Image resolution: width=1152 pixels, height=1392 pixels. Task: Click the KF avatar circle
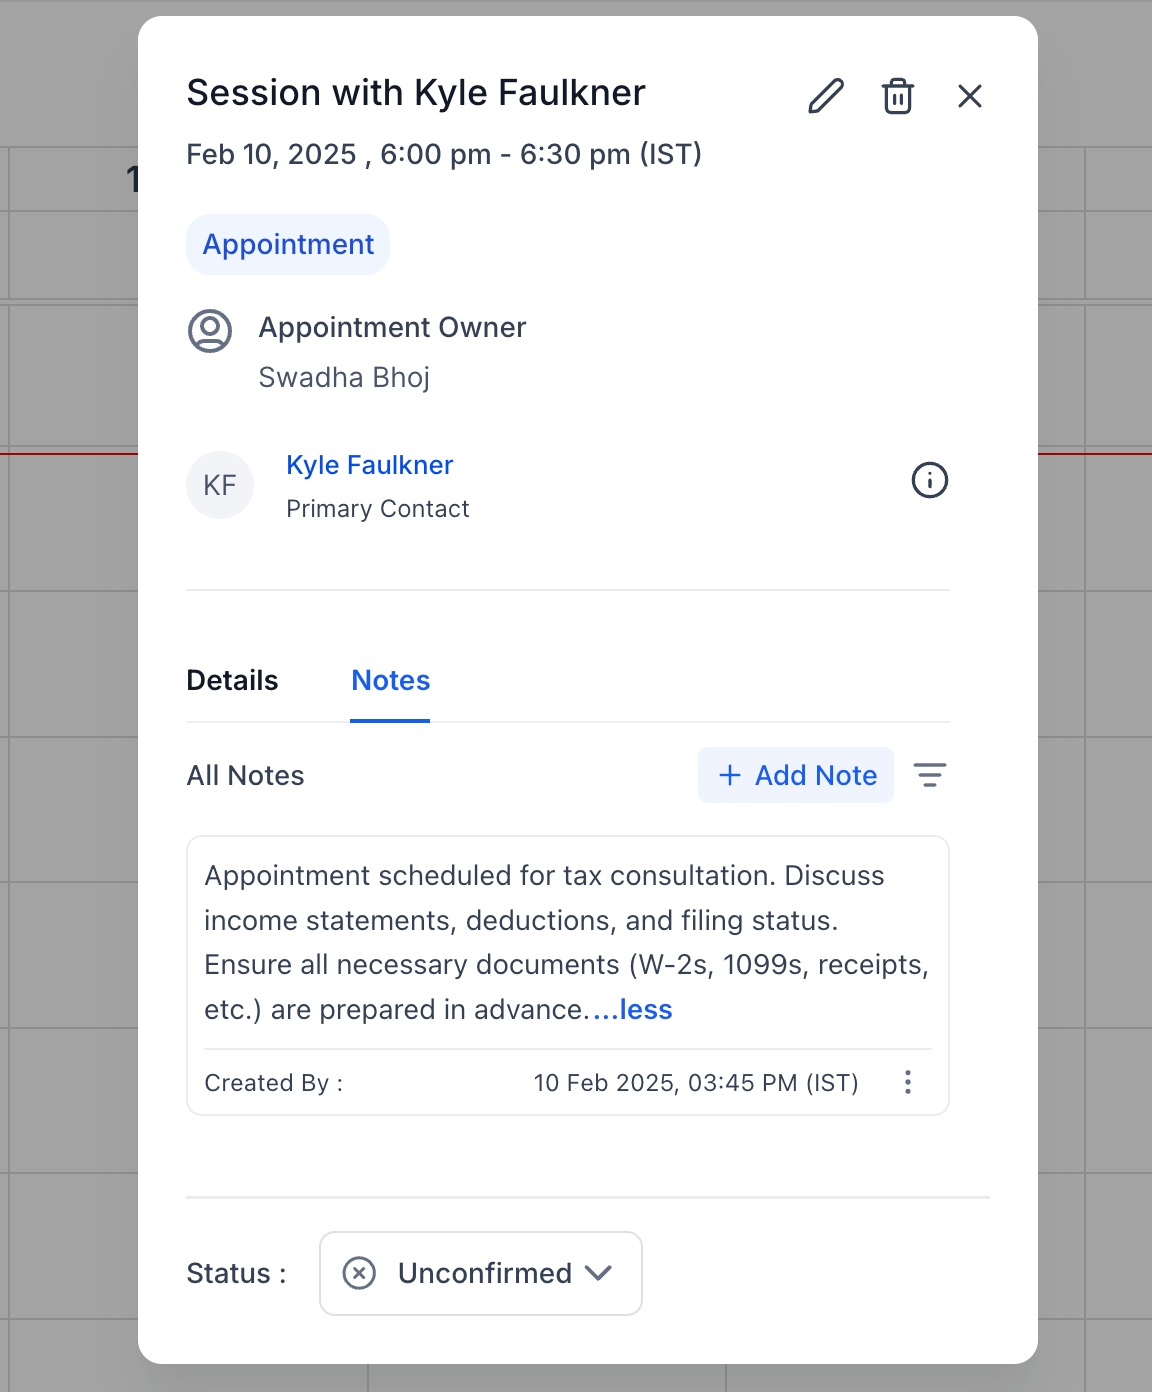point(220,485)
